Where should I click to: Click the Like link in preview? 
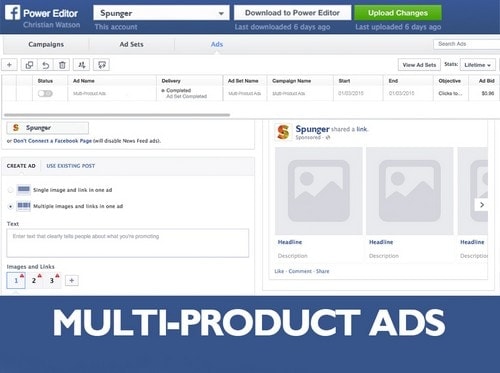(x=279, y=271)
